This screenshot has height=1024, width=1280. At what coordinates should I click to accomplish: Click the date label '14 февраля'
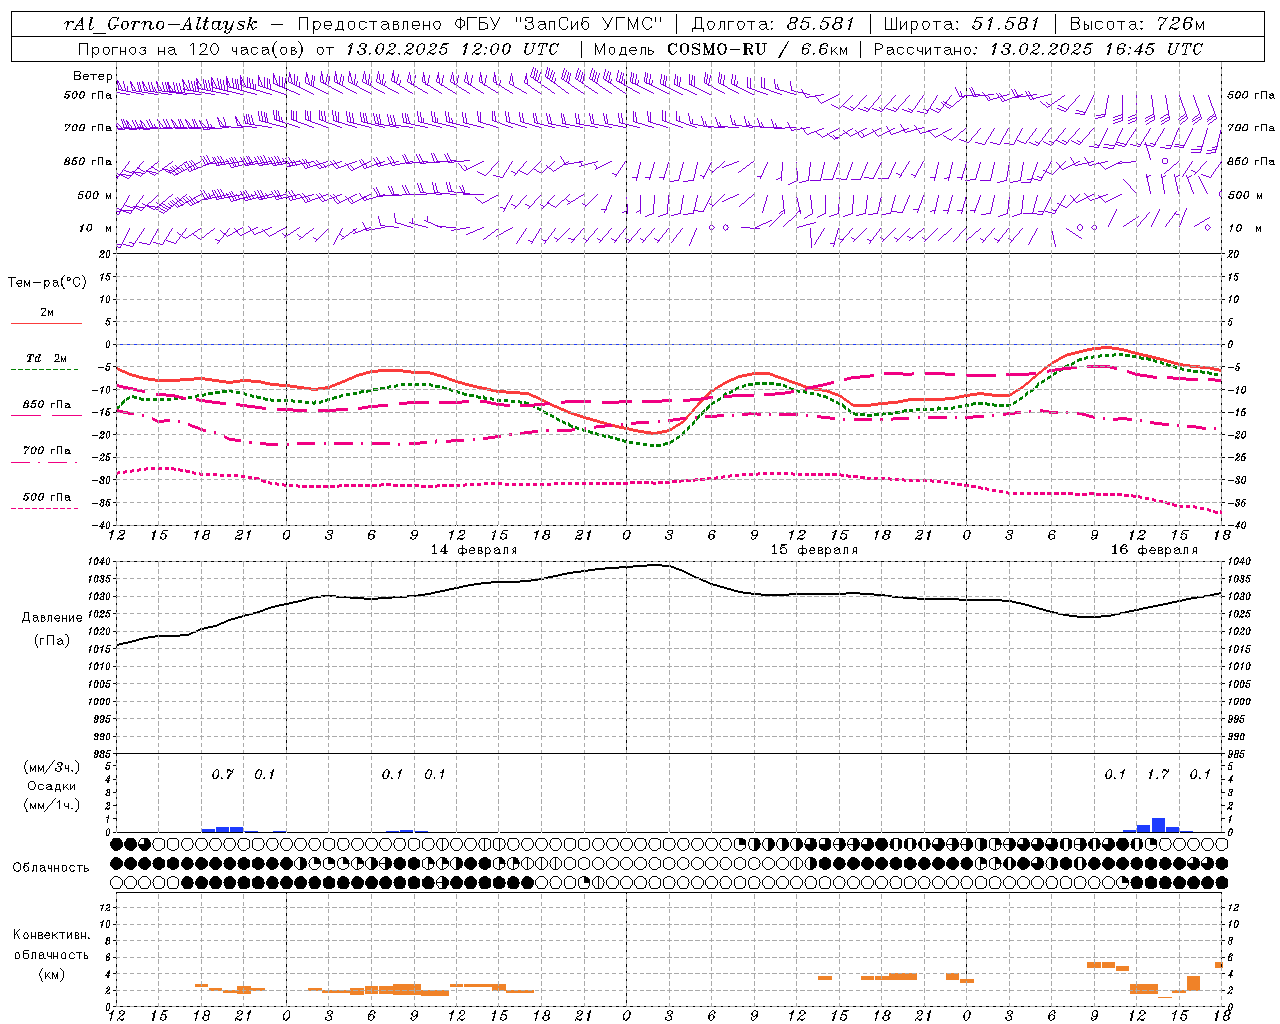(x=474, y=550)
